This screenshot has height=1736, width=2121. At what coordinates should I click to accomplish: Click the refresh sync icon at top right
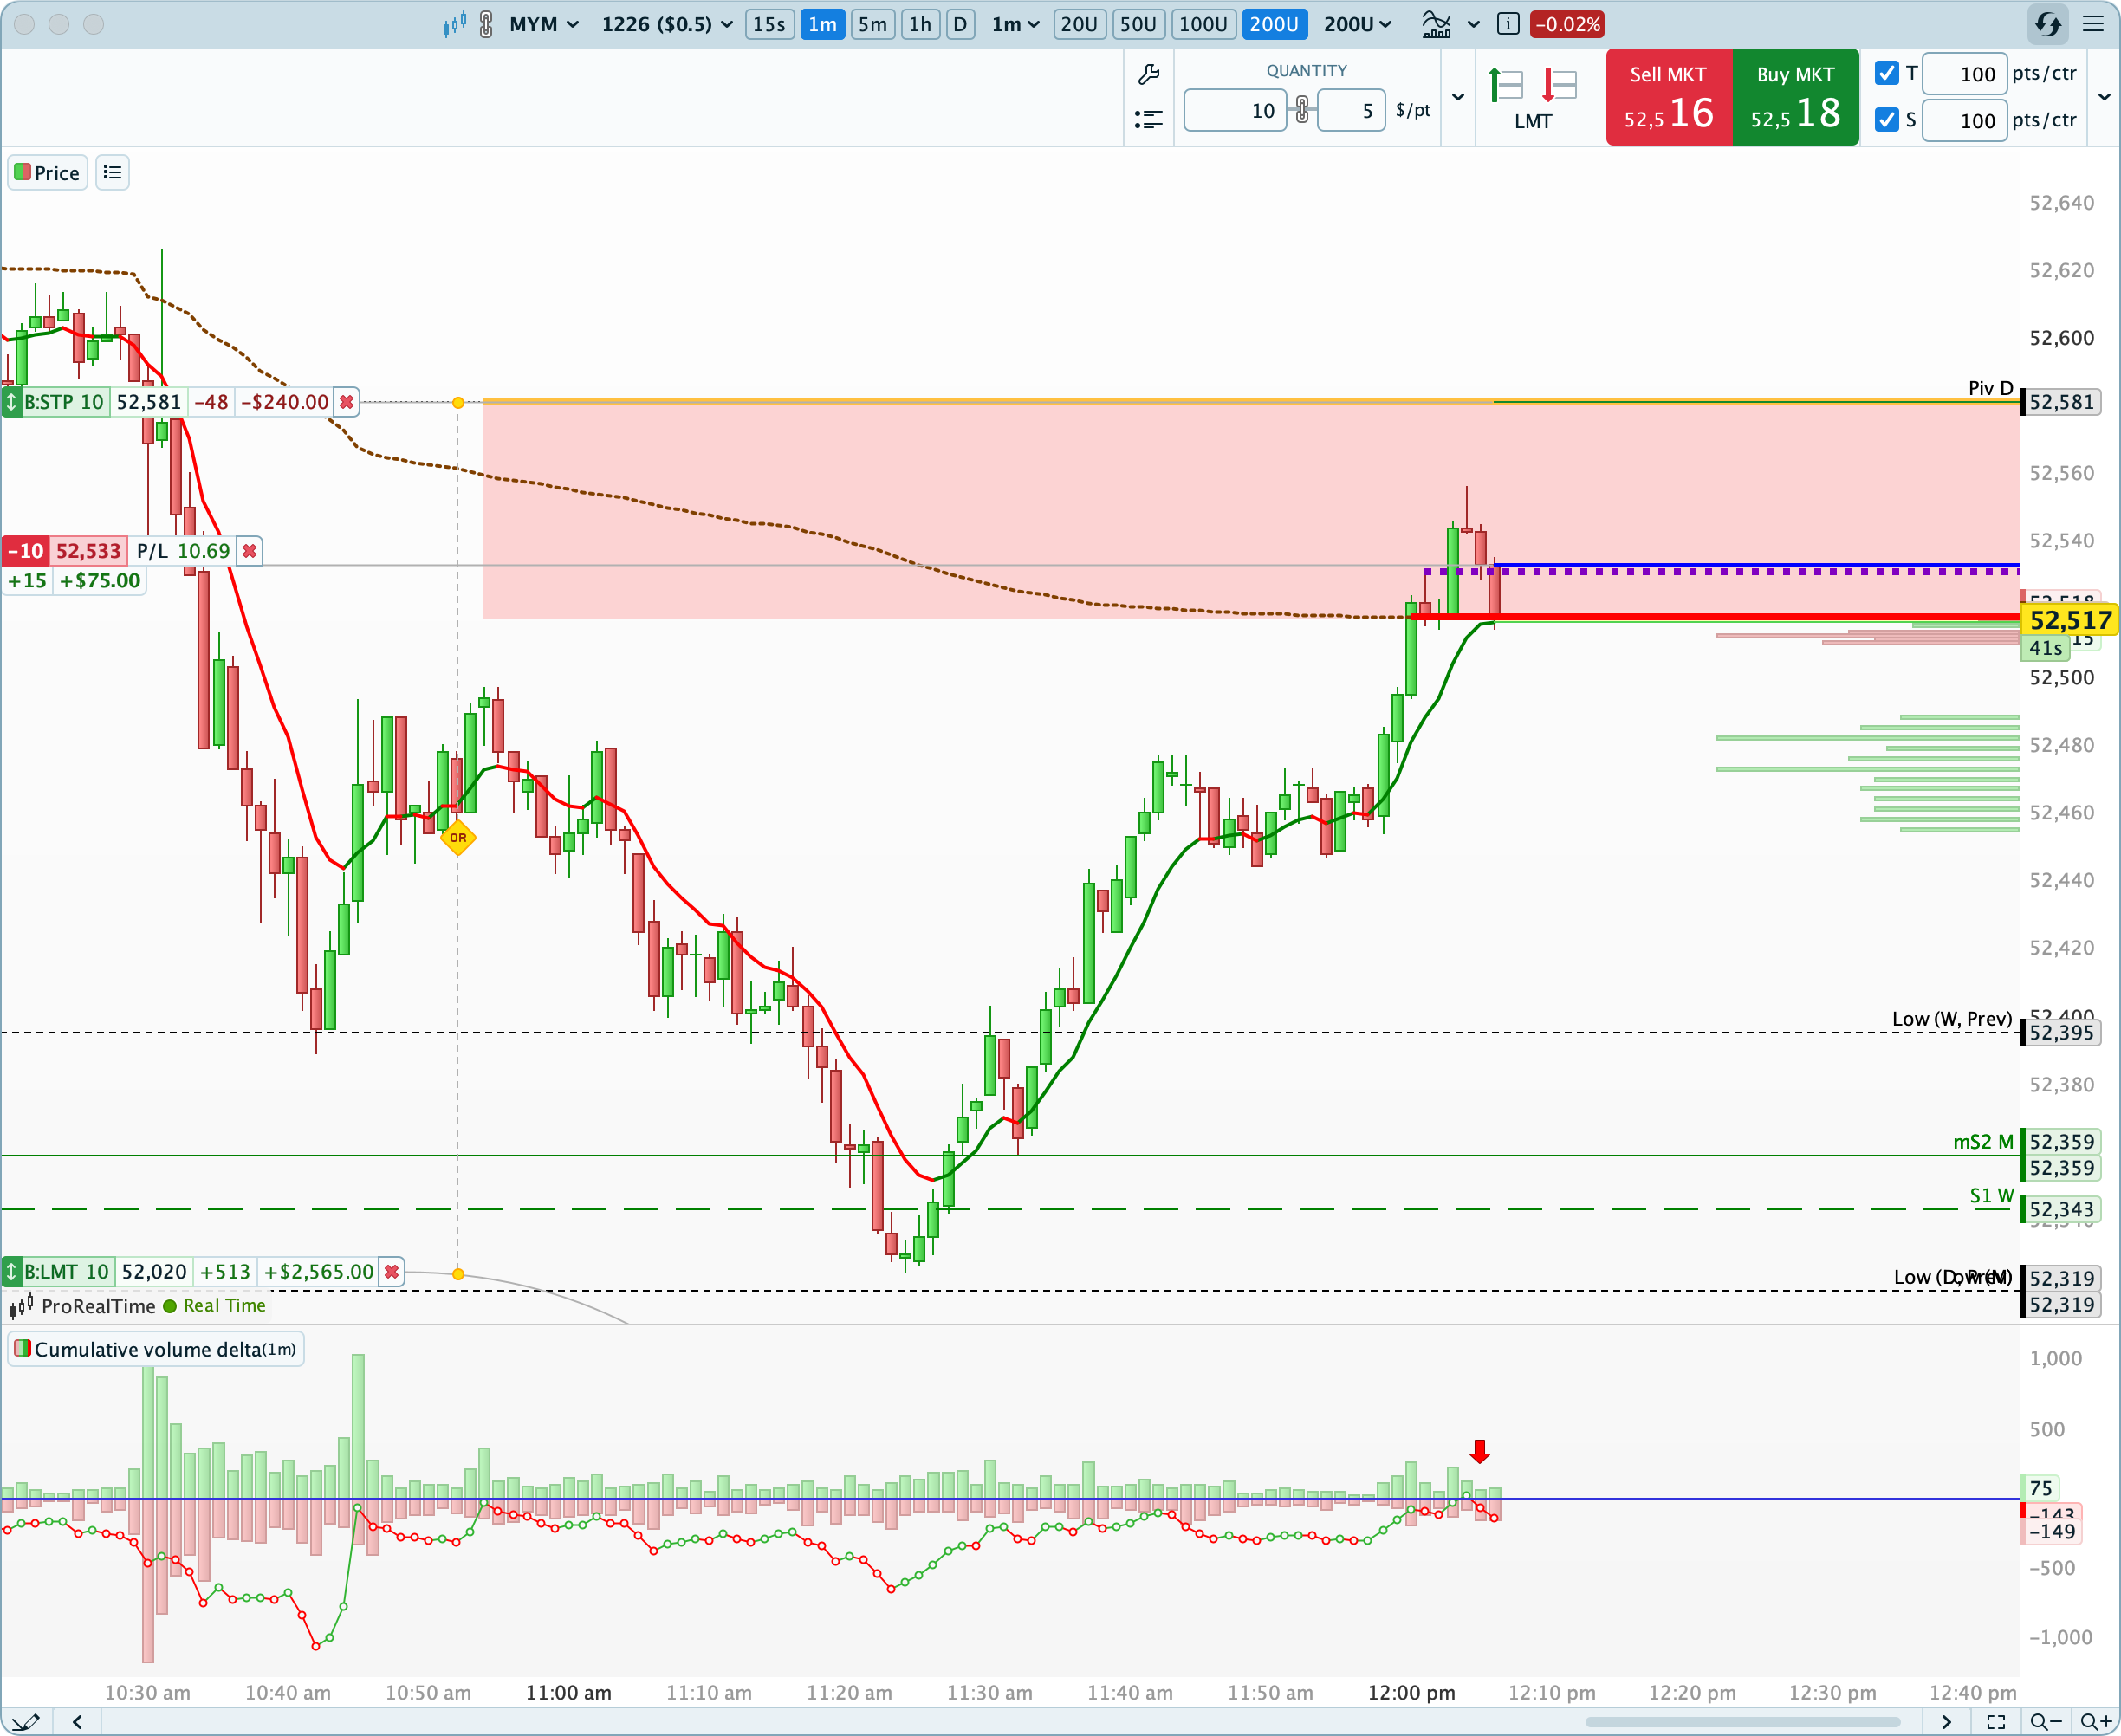[2048, 24]
